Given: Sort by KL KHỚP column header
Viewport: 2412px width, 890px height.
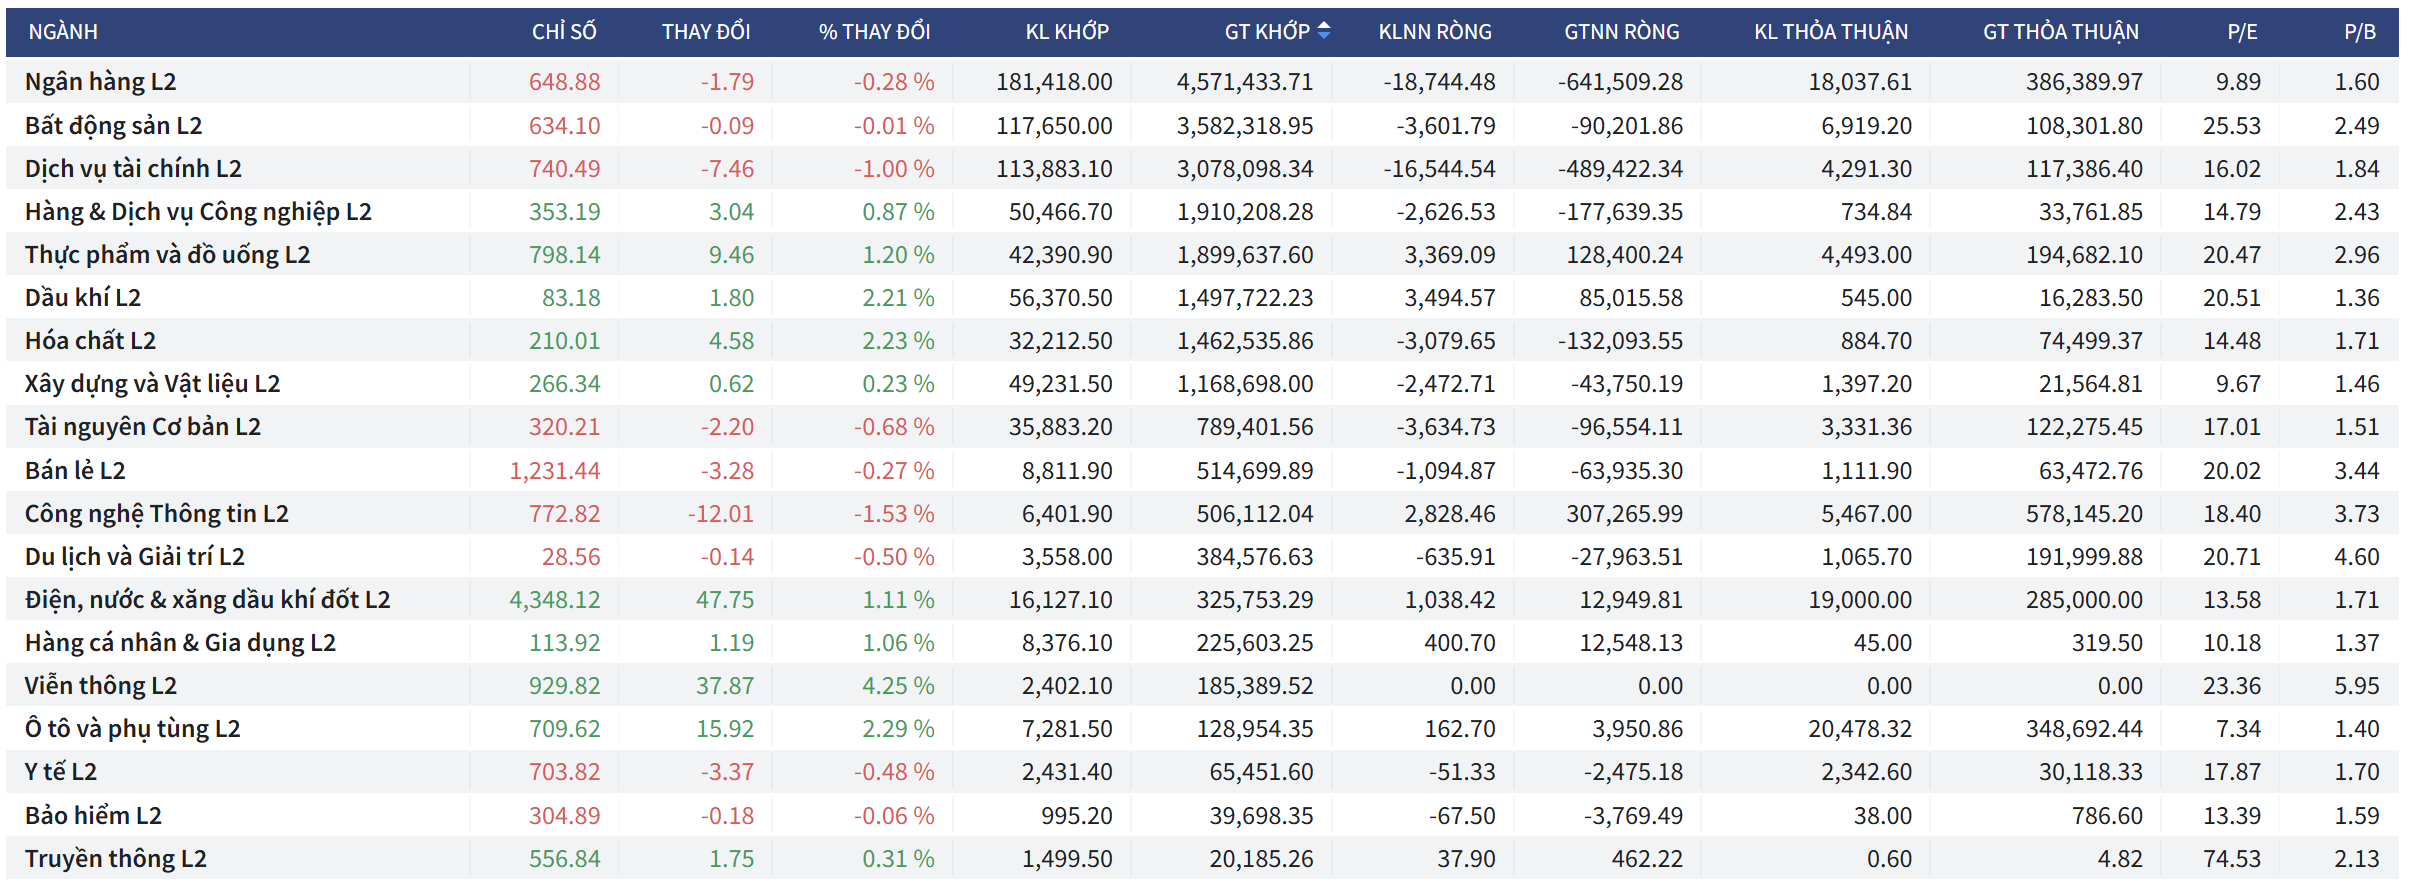Looking at the screenshot, I should [x=1067, y=32].
